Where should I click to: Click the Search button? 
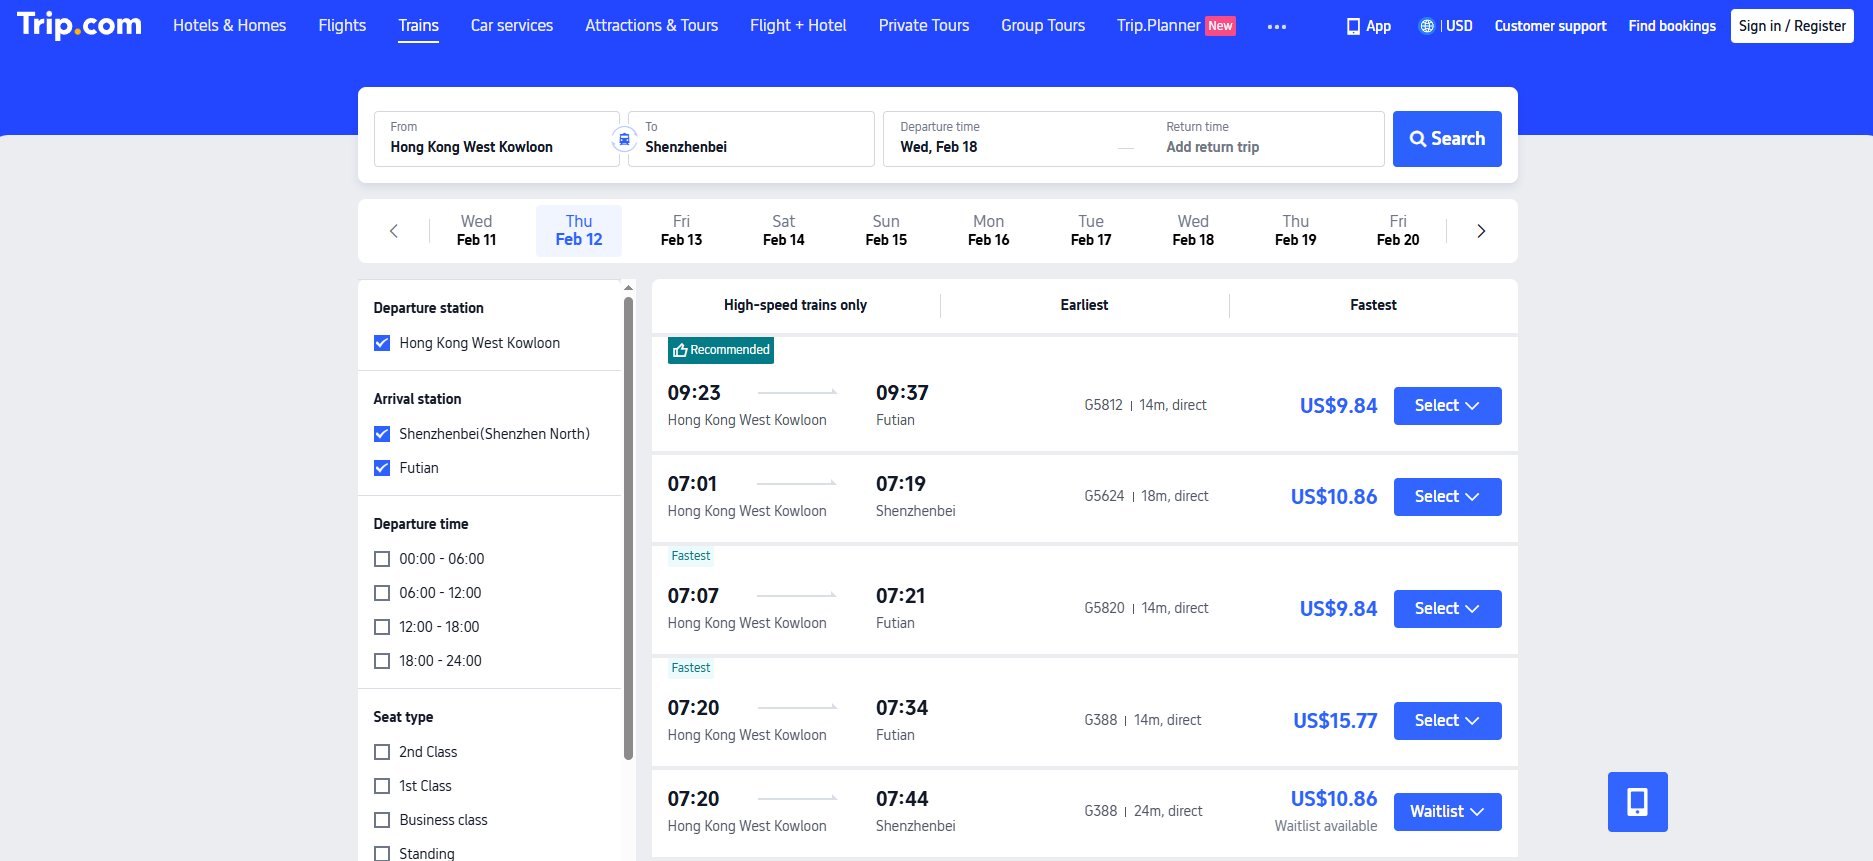tap(1446, 139)
